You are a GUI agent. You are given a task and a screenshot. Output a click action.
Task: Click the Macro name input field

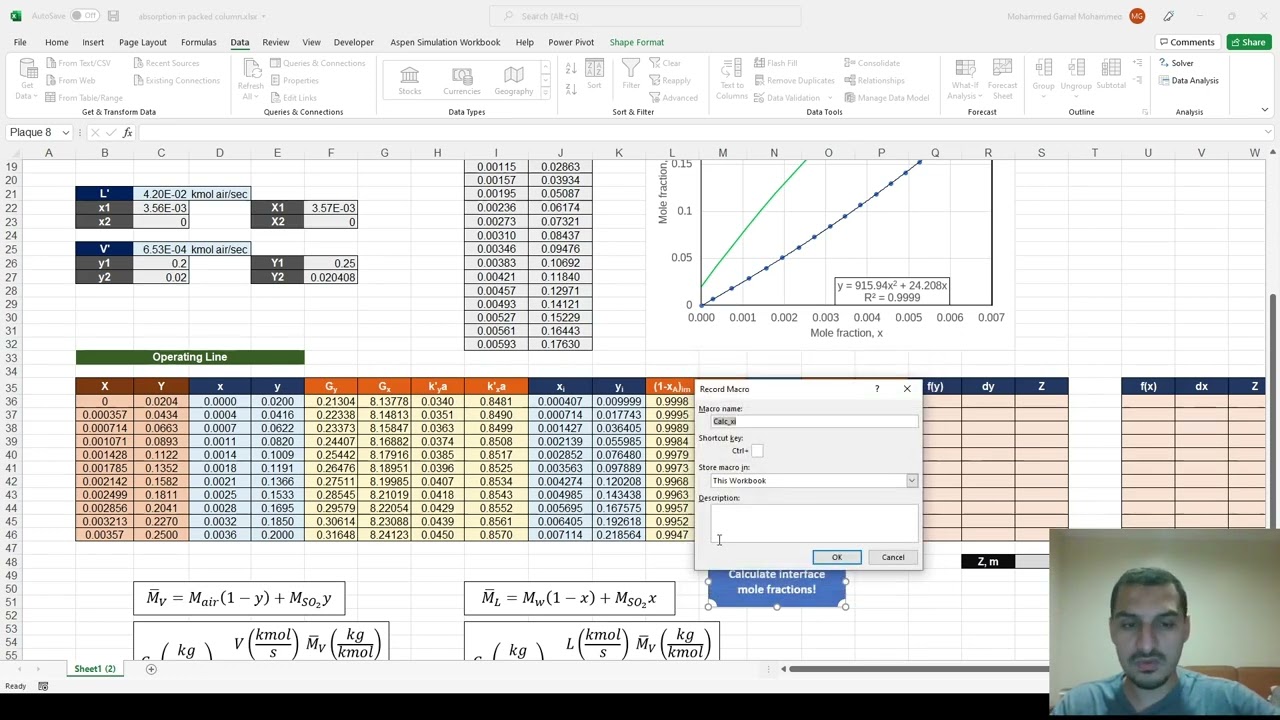[x=813, y=421]
